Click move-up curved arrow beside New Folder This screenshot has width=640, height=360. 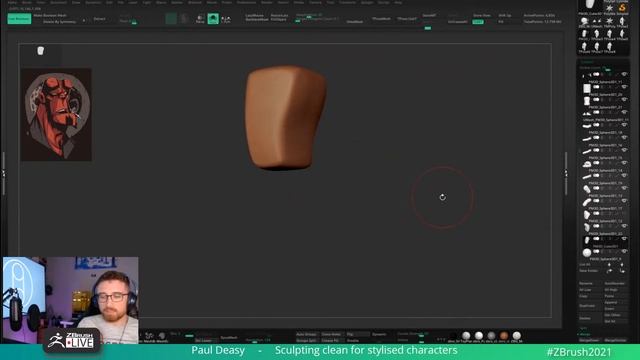[609, 271]
